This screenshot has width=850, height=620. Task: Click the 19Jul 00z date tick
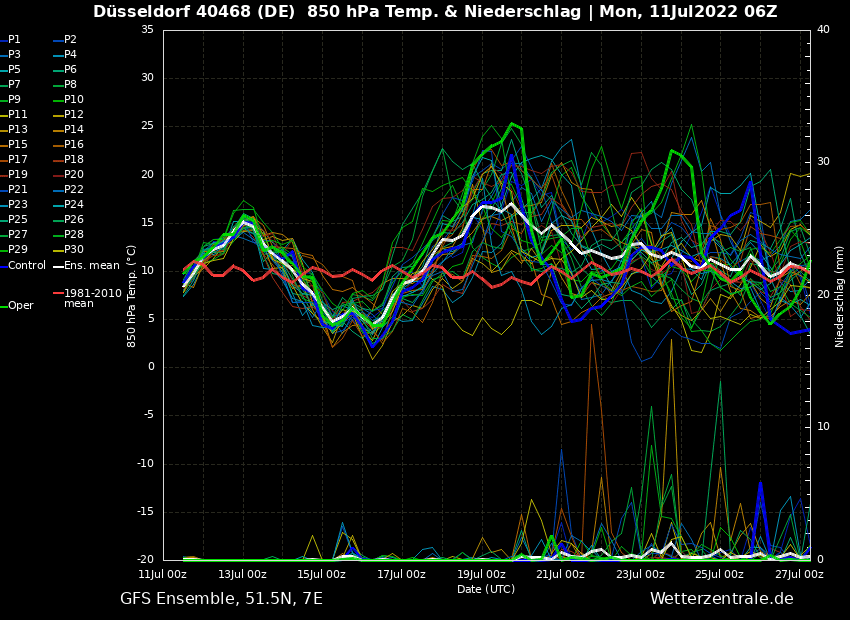coord(481,574)
